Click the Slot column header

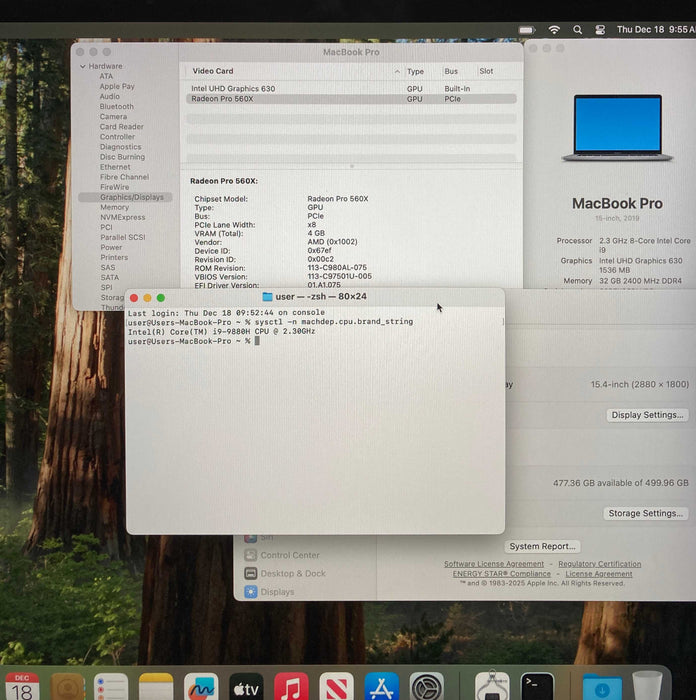(486, 71)
